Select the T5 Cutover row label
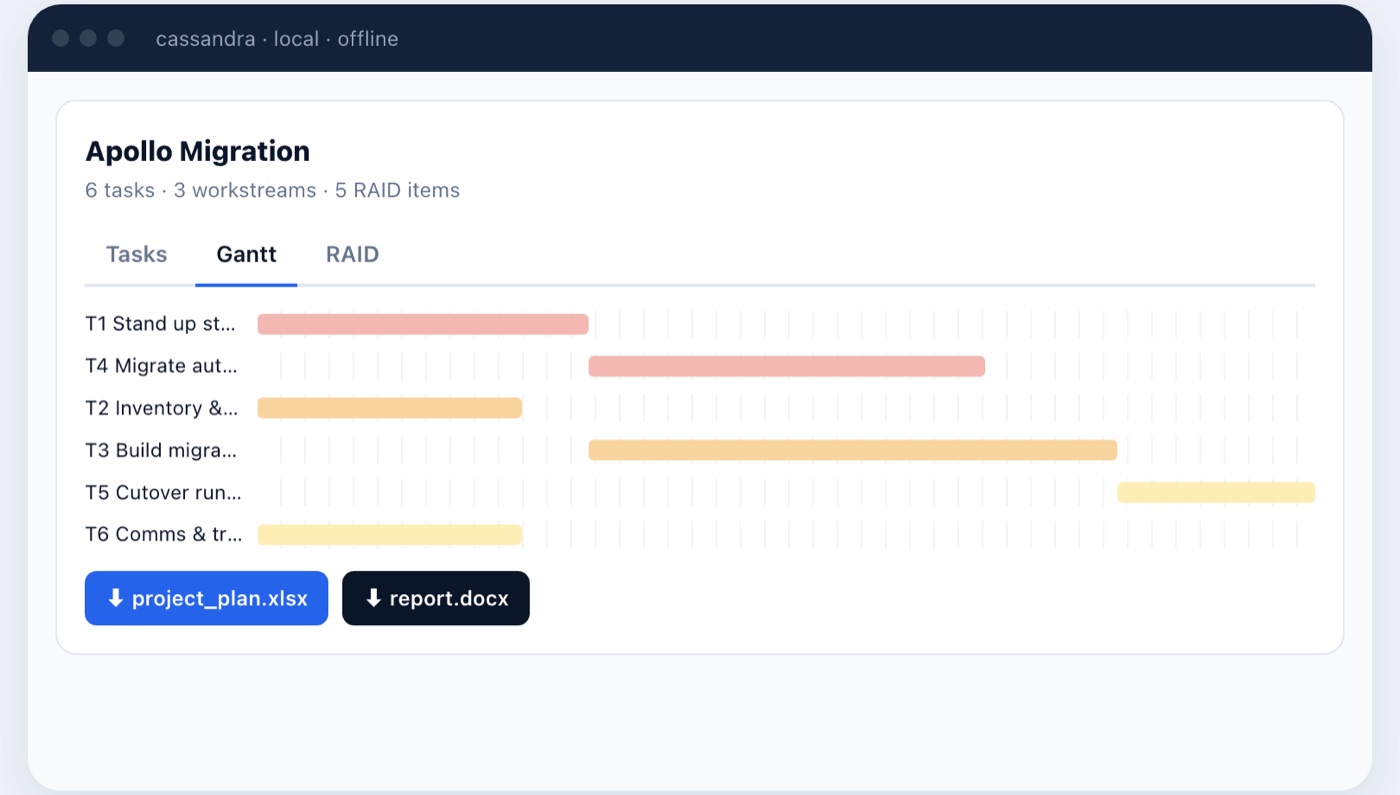The width and height of the screenshot is (1400, 795). 163,492
